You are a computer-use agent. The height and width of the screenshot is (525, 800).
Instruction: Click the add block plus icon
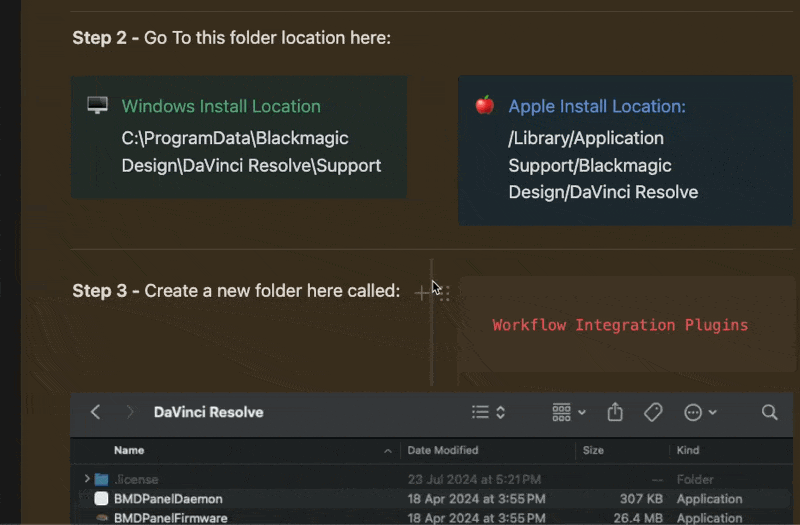click(x=421, y=293)
